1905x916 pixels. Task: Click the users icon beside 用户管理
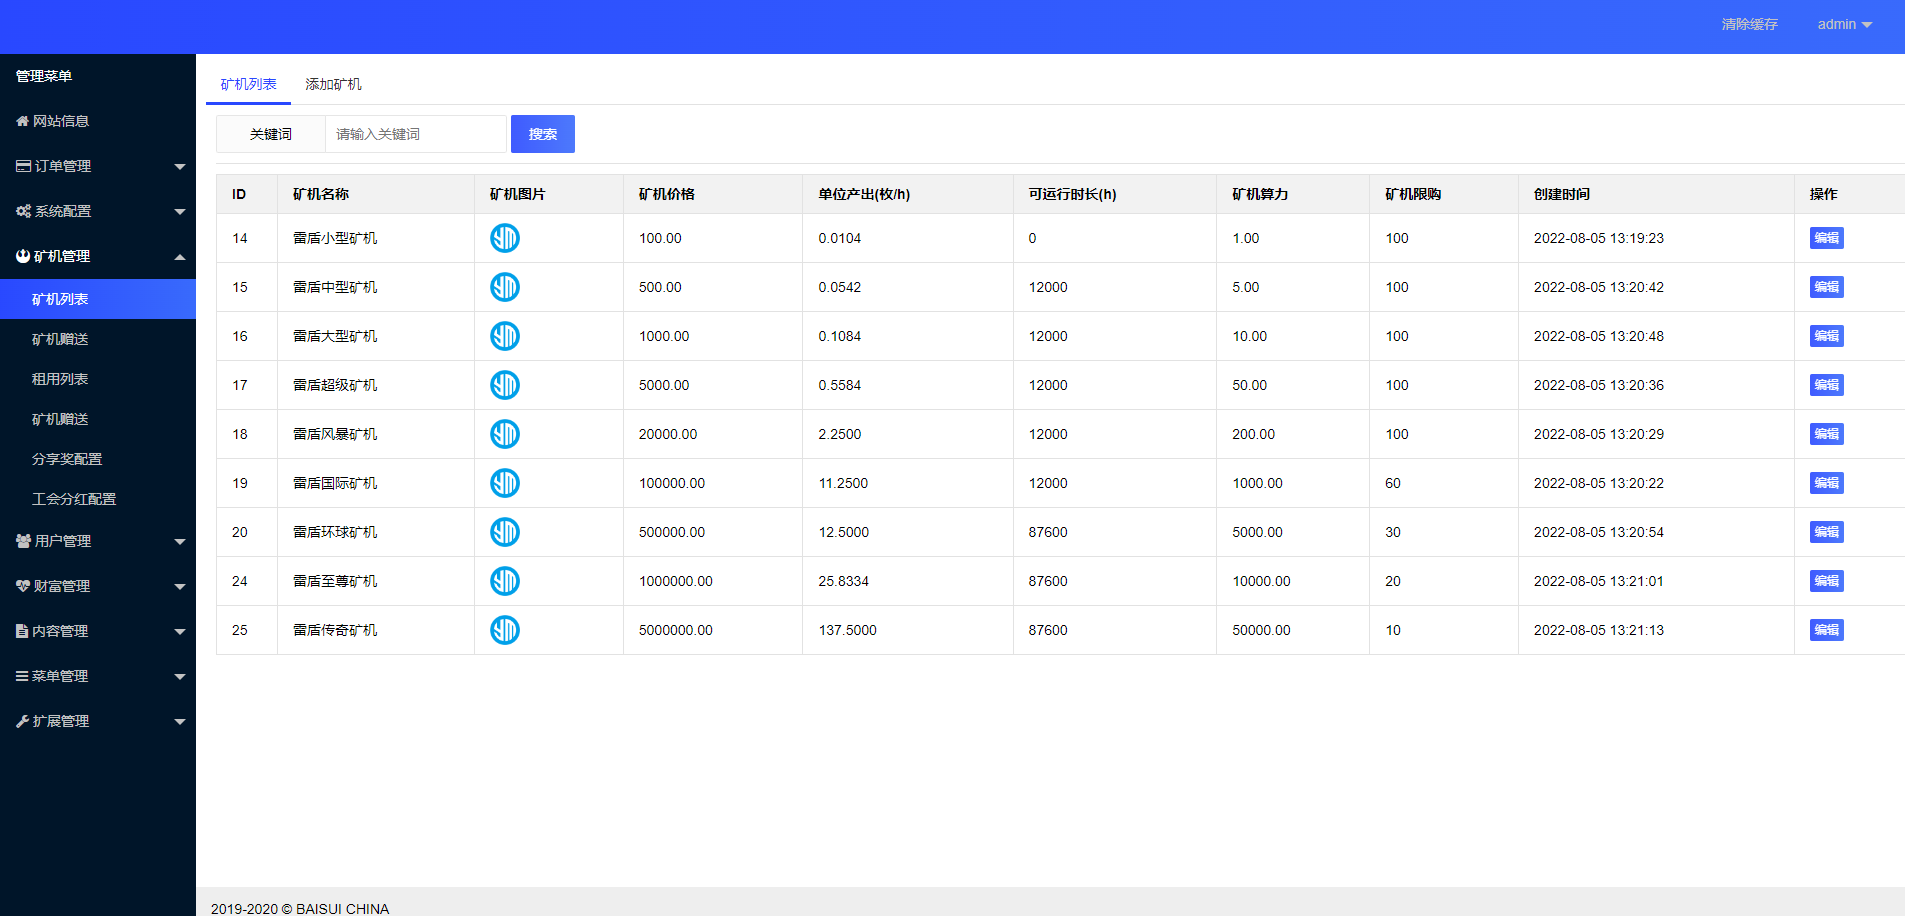click(23, 541)
